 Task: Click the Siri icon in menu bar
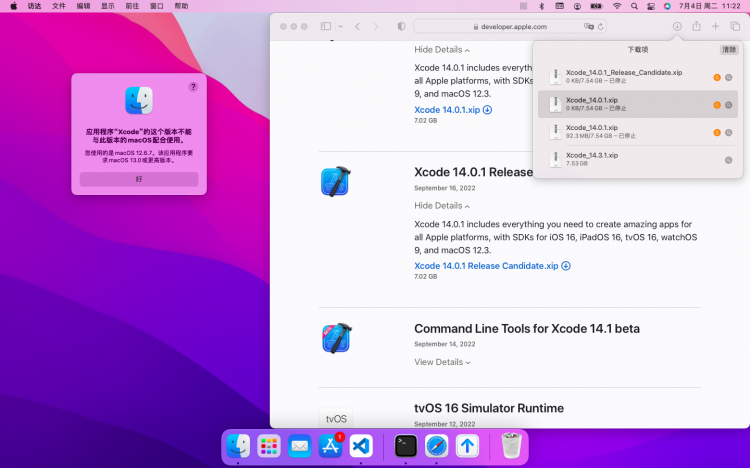[x=667, y=6]
